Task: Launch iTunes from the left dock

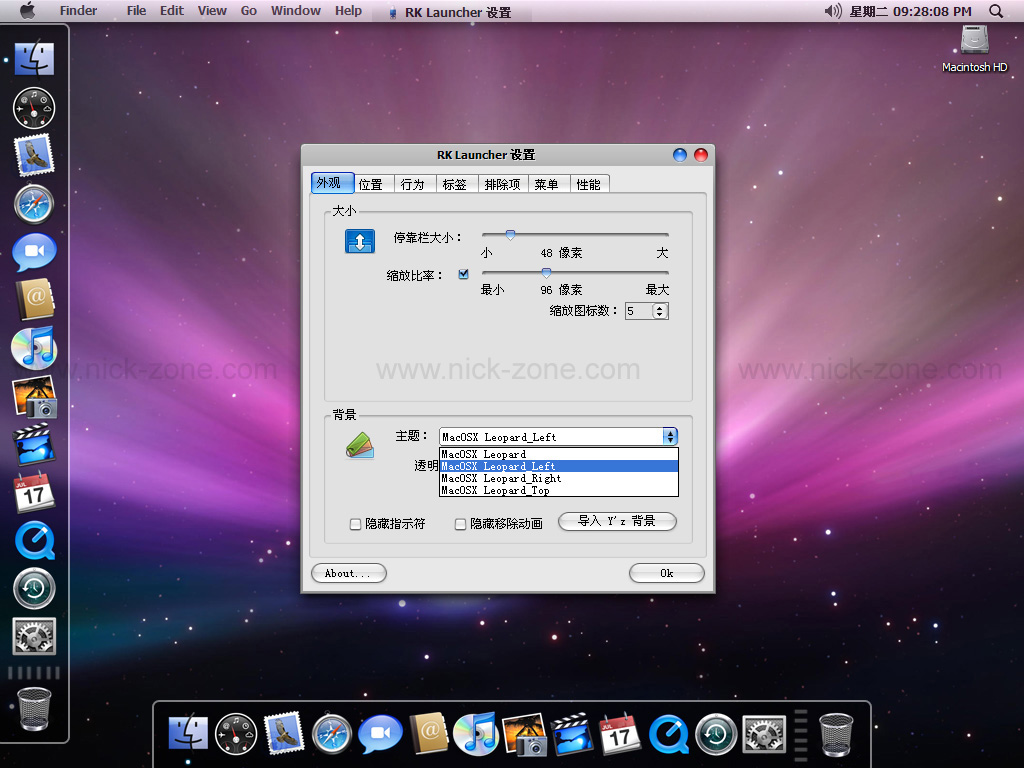Action: (x=34, y=347)
